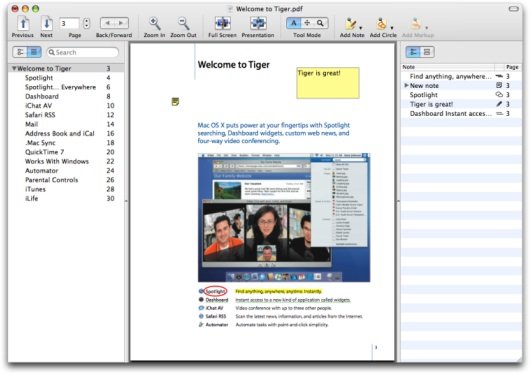530x374 pixels.
Task: Collapse the Welcome to Tiger outline
Action: click(14, 68)
